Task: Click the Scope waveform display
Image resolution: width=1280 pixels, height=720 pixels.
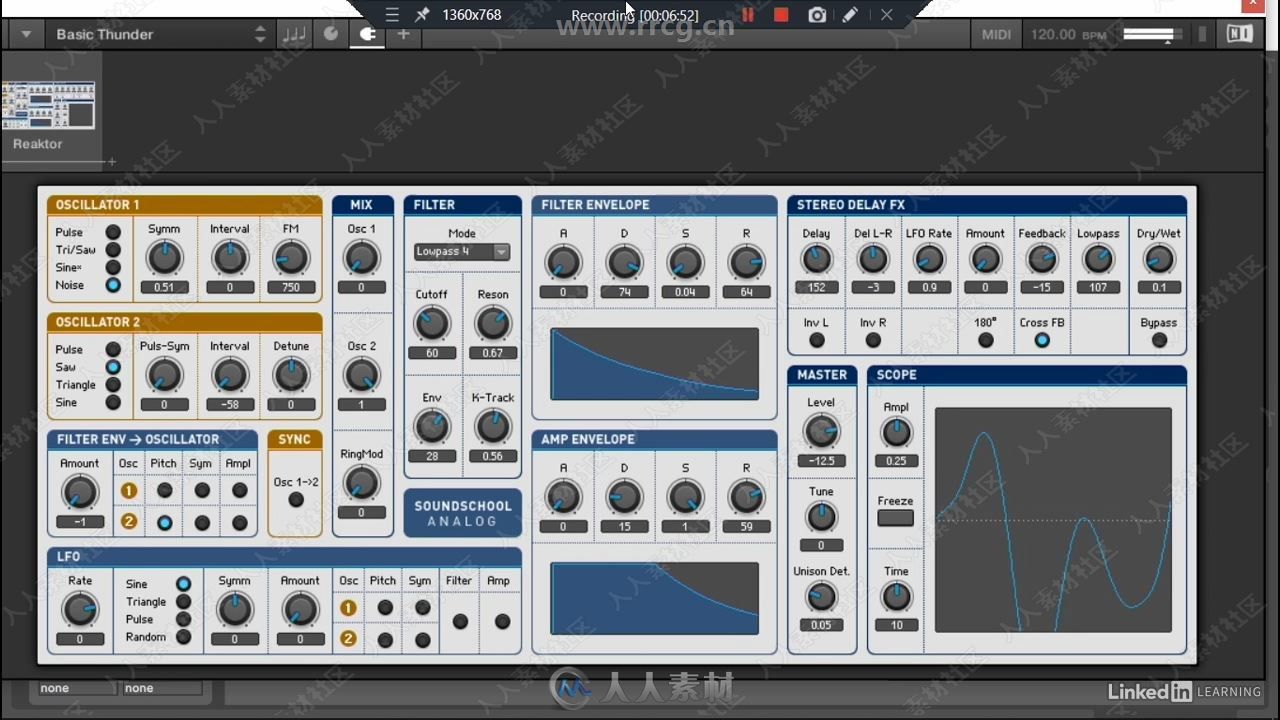Action: pyautogui.click(x=1053, y=519)
